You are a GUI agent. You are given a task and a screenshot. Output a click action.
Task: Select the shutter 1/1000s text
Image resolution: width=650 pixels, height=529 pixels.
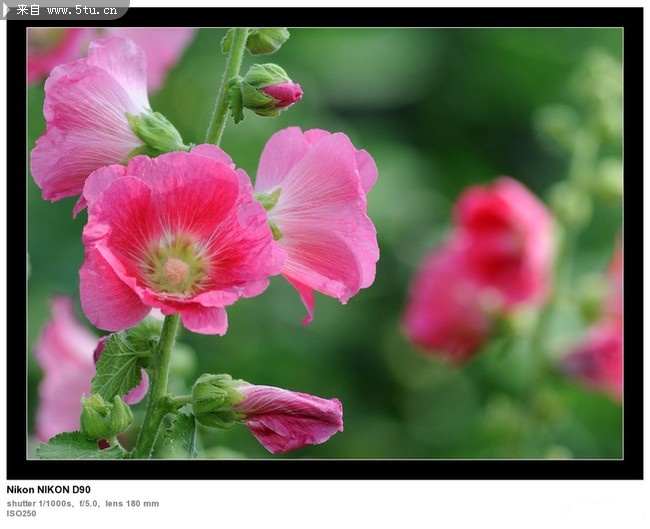tap(40, 503)
